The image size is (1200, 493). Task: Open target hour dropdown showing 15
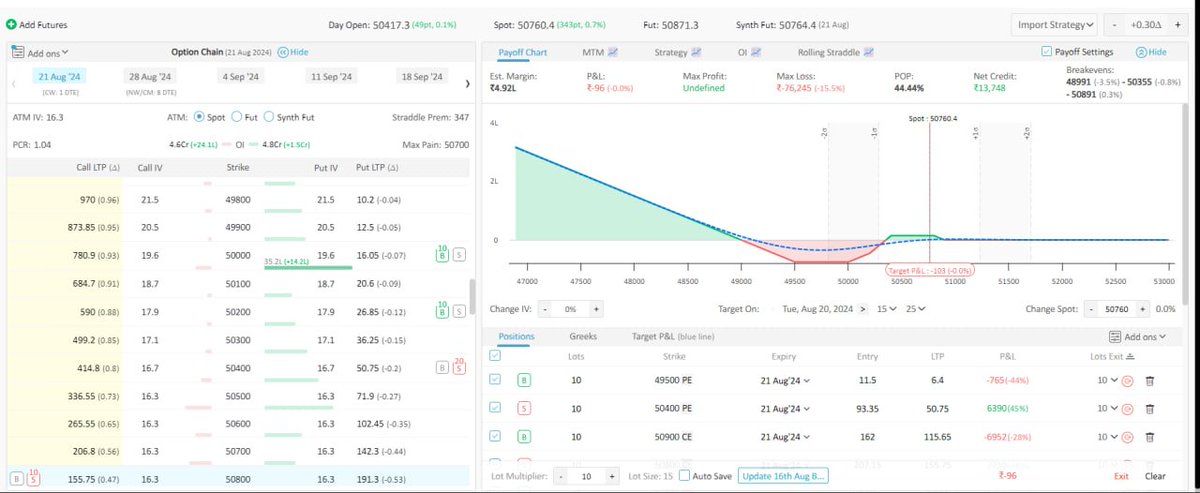pos(885,309)
